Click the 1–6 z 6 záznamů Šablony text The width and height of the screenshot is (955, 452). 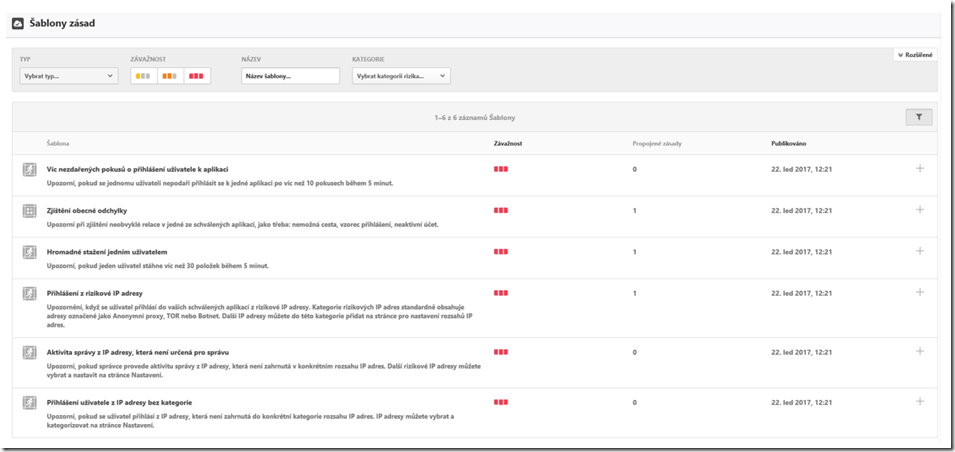tap(474, 118)
